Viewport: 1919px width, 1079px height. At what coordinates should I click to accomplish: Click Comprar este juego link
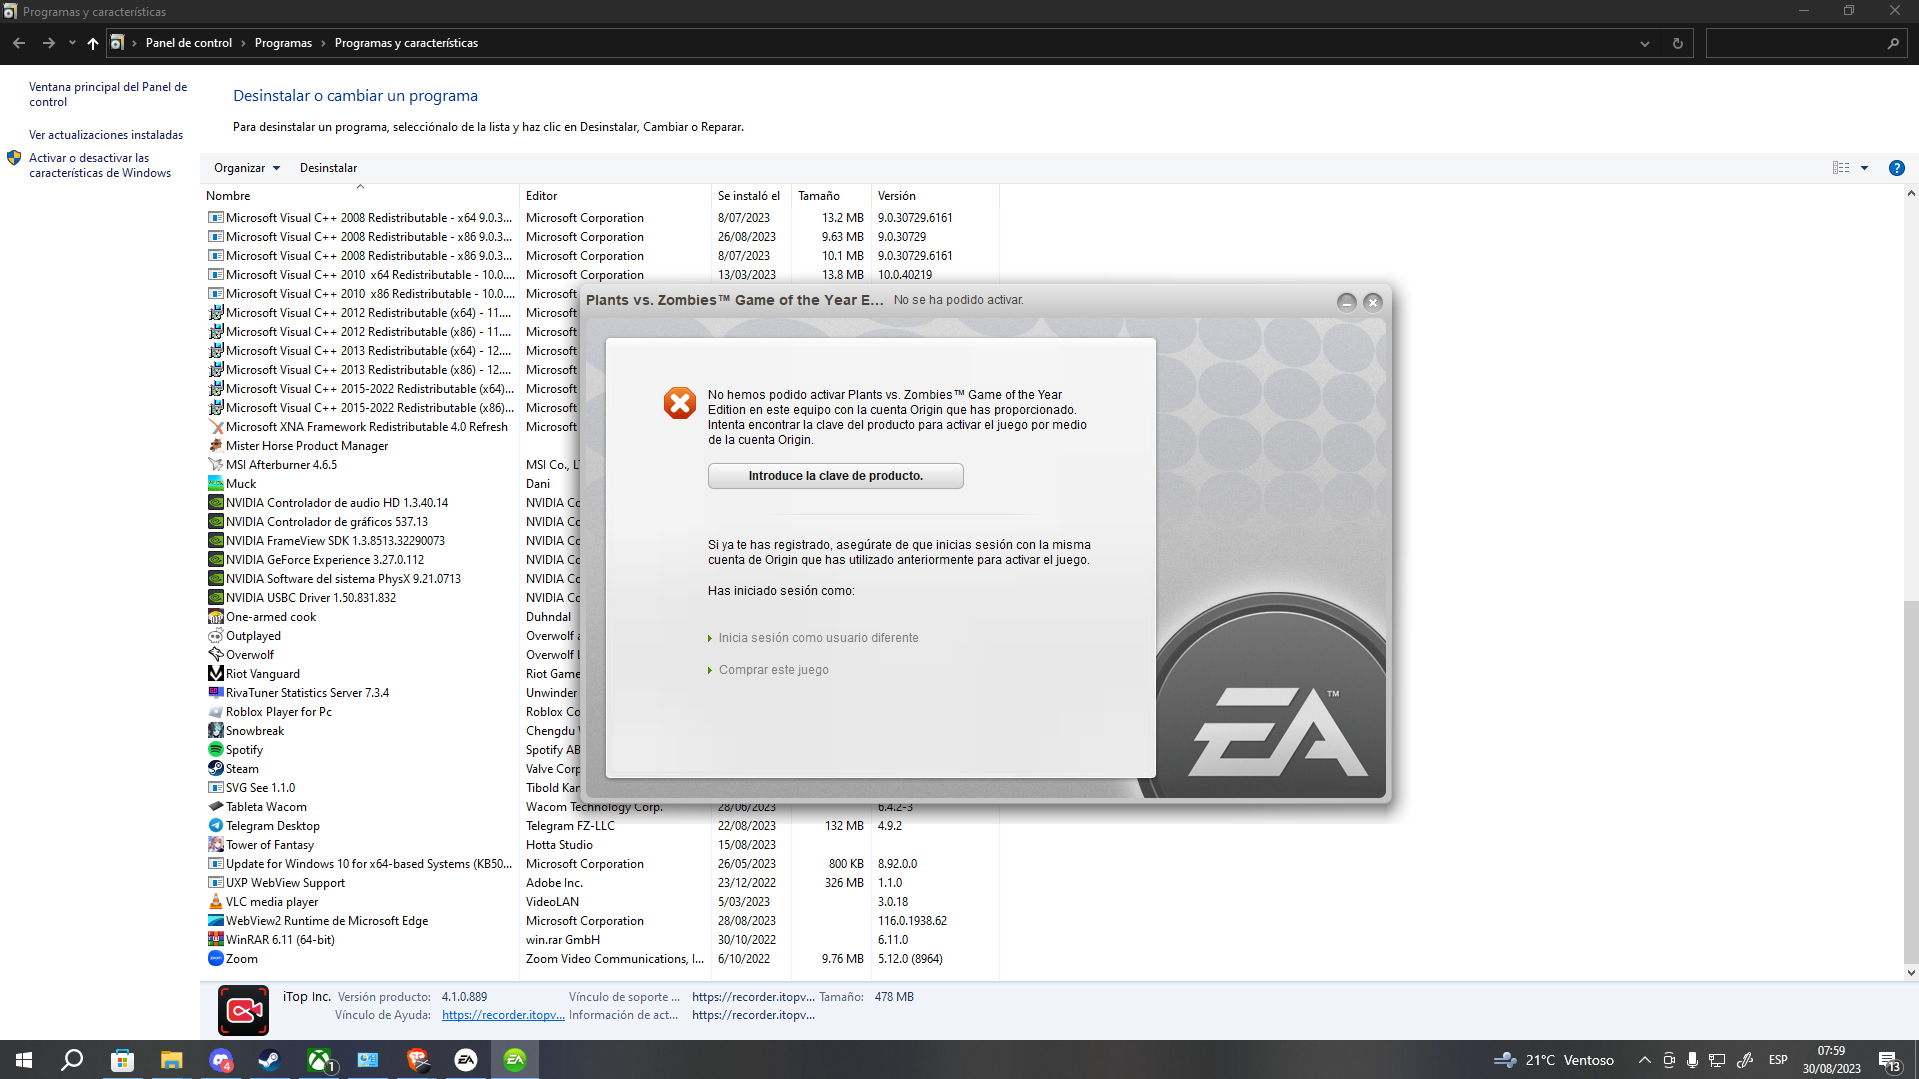773,670
